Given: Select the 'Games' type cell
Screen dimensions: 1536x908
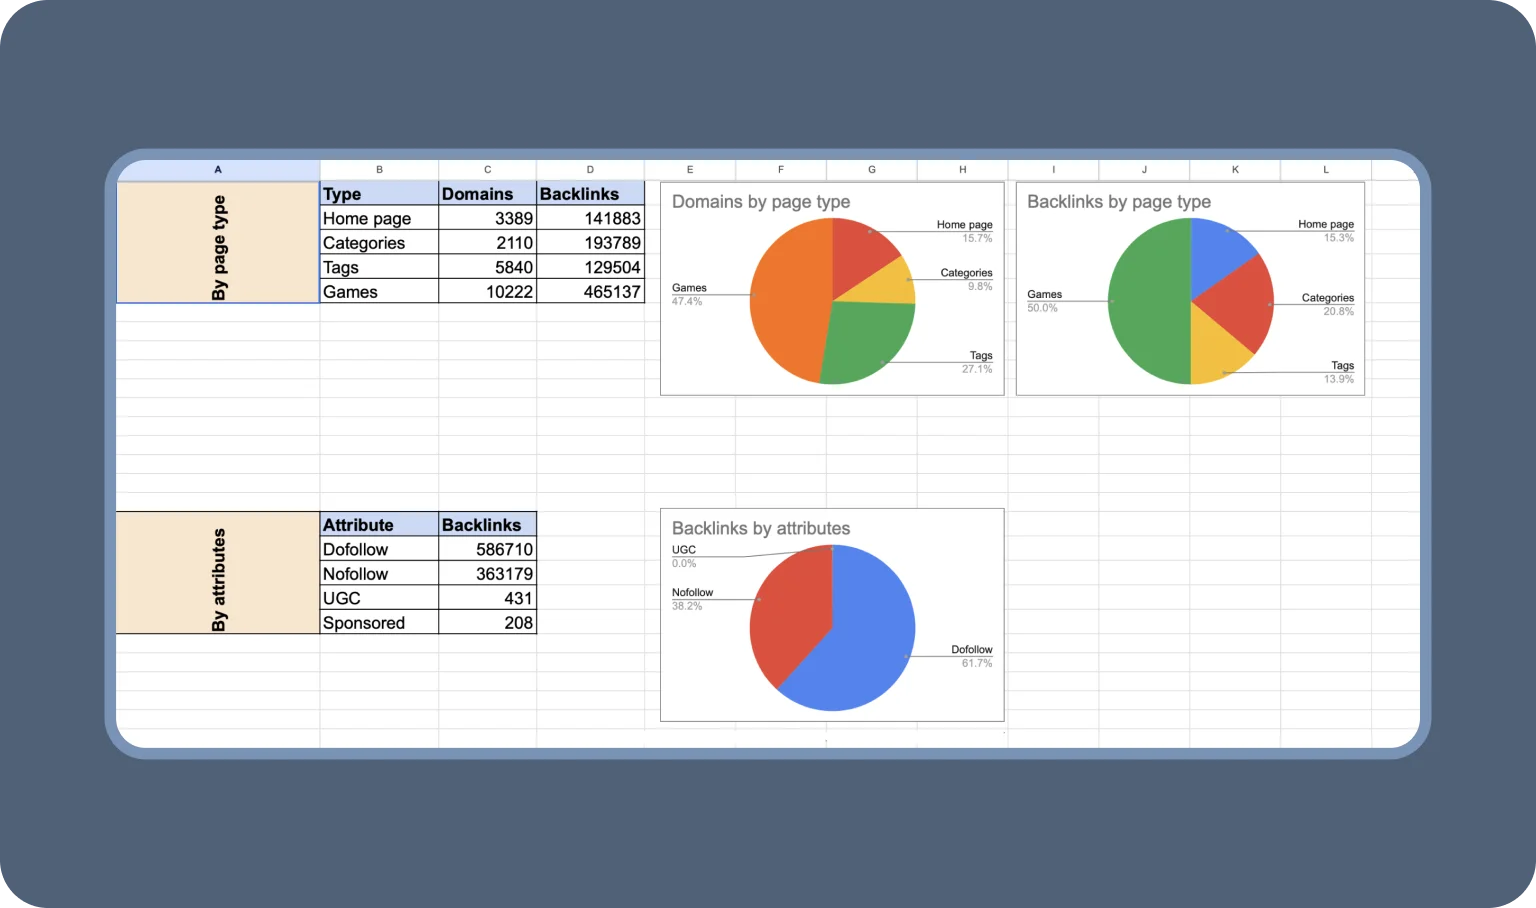Looking at the screenshot, I should pyautogui.click(x=379, y=291).
